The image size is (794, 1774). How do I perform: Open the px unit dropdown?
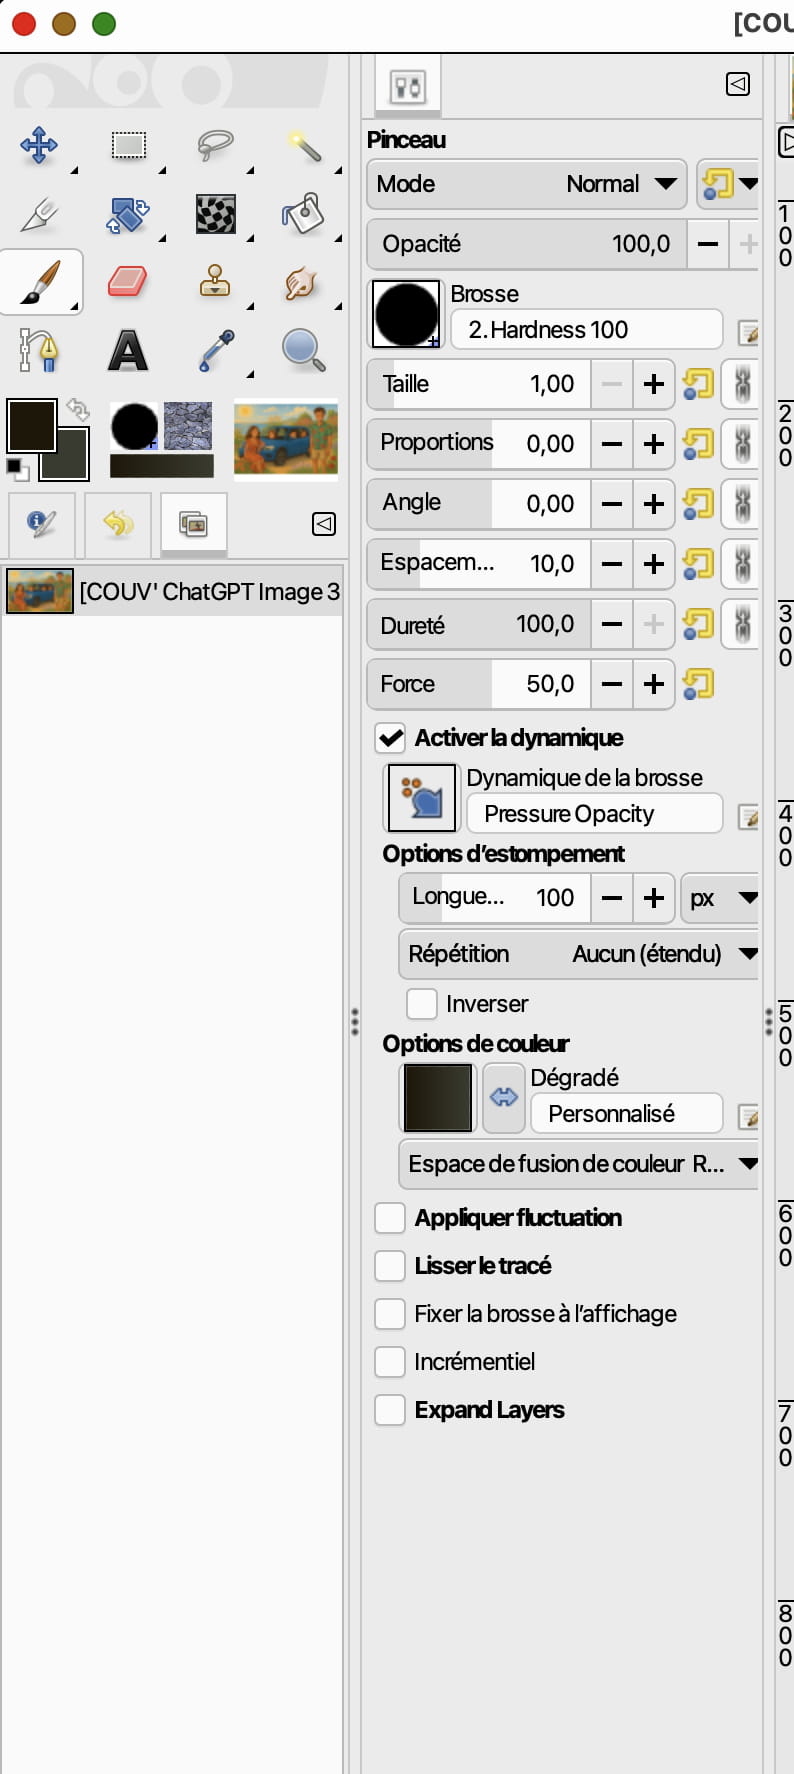pos(720,898)
